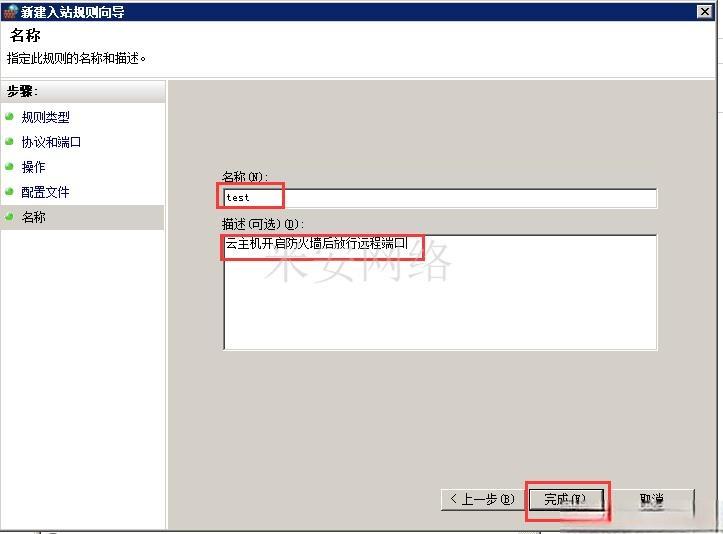This screenshot has width=723, height=534.
Task: Click the 完成 finish button
Action: [x=566, y=499]
